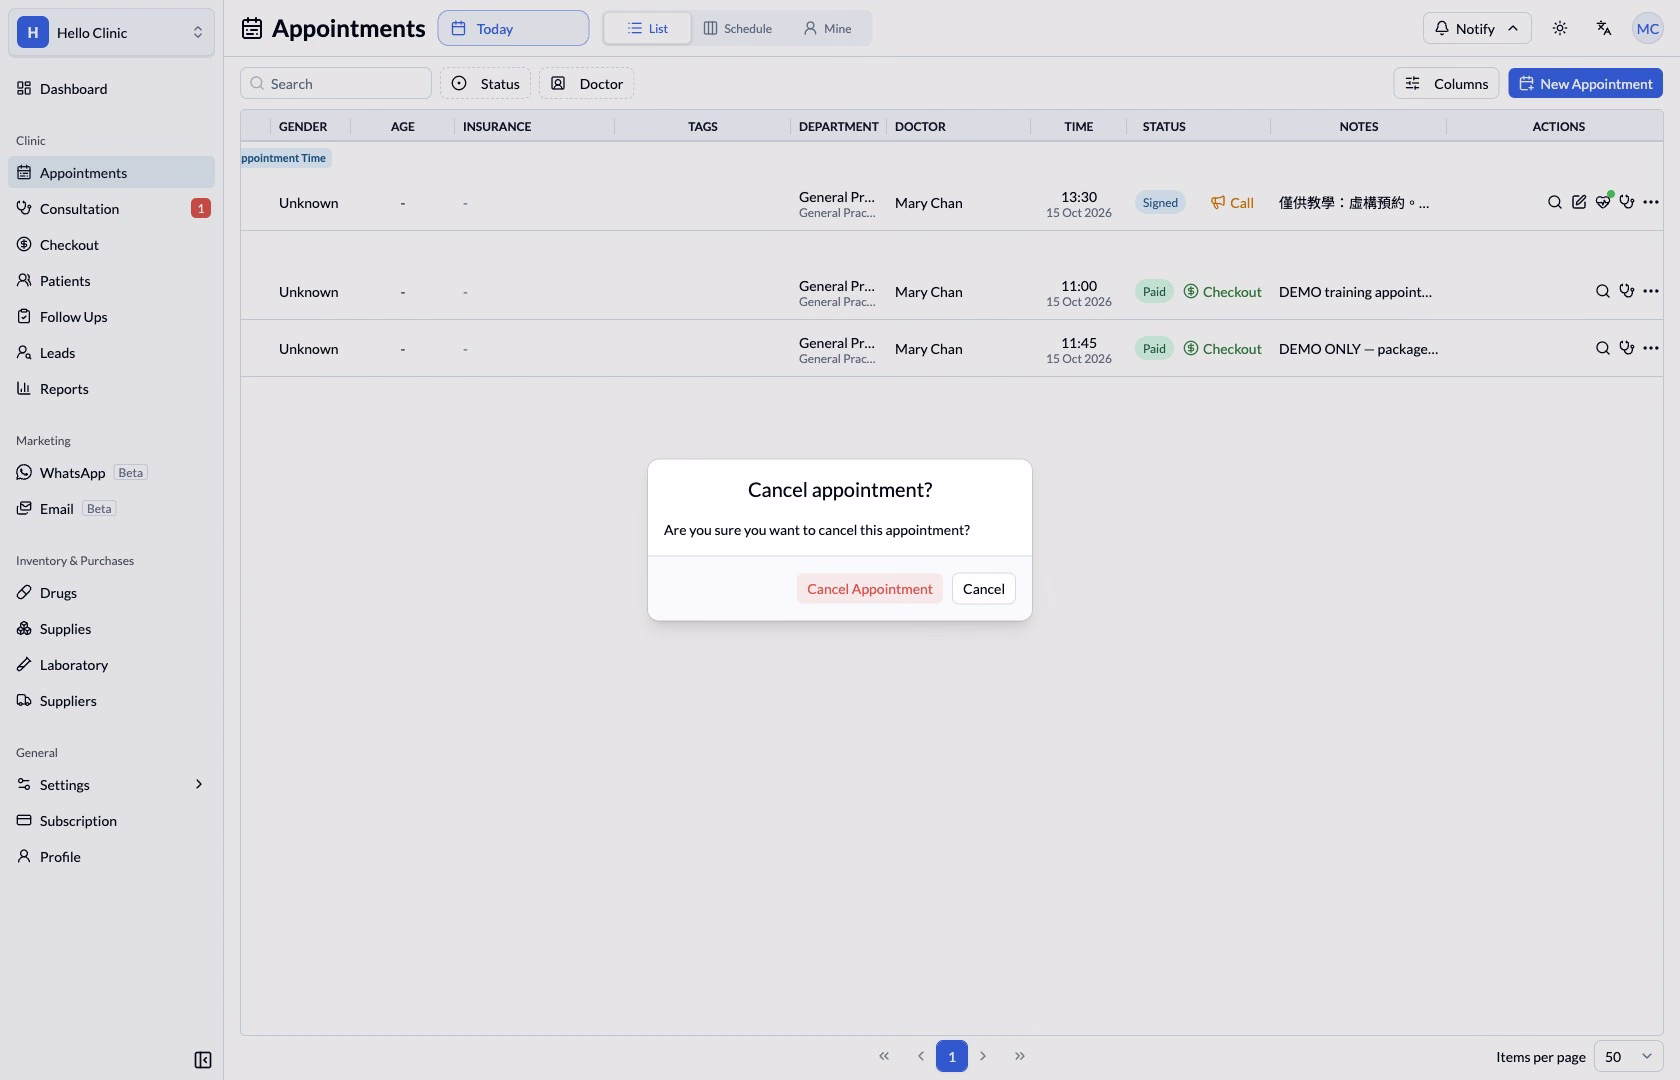Open Items per page 50 dropdown

[x=1628, y=1057]
